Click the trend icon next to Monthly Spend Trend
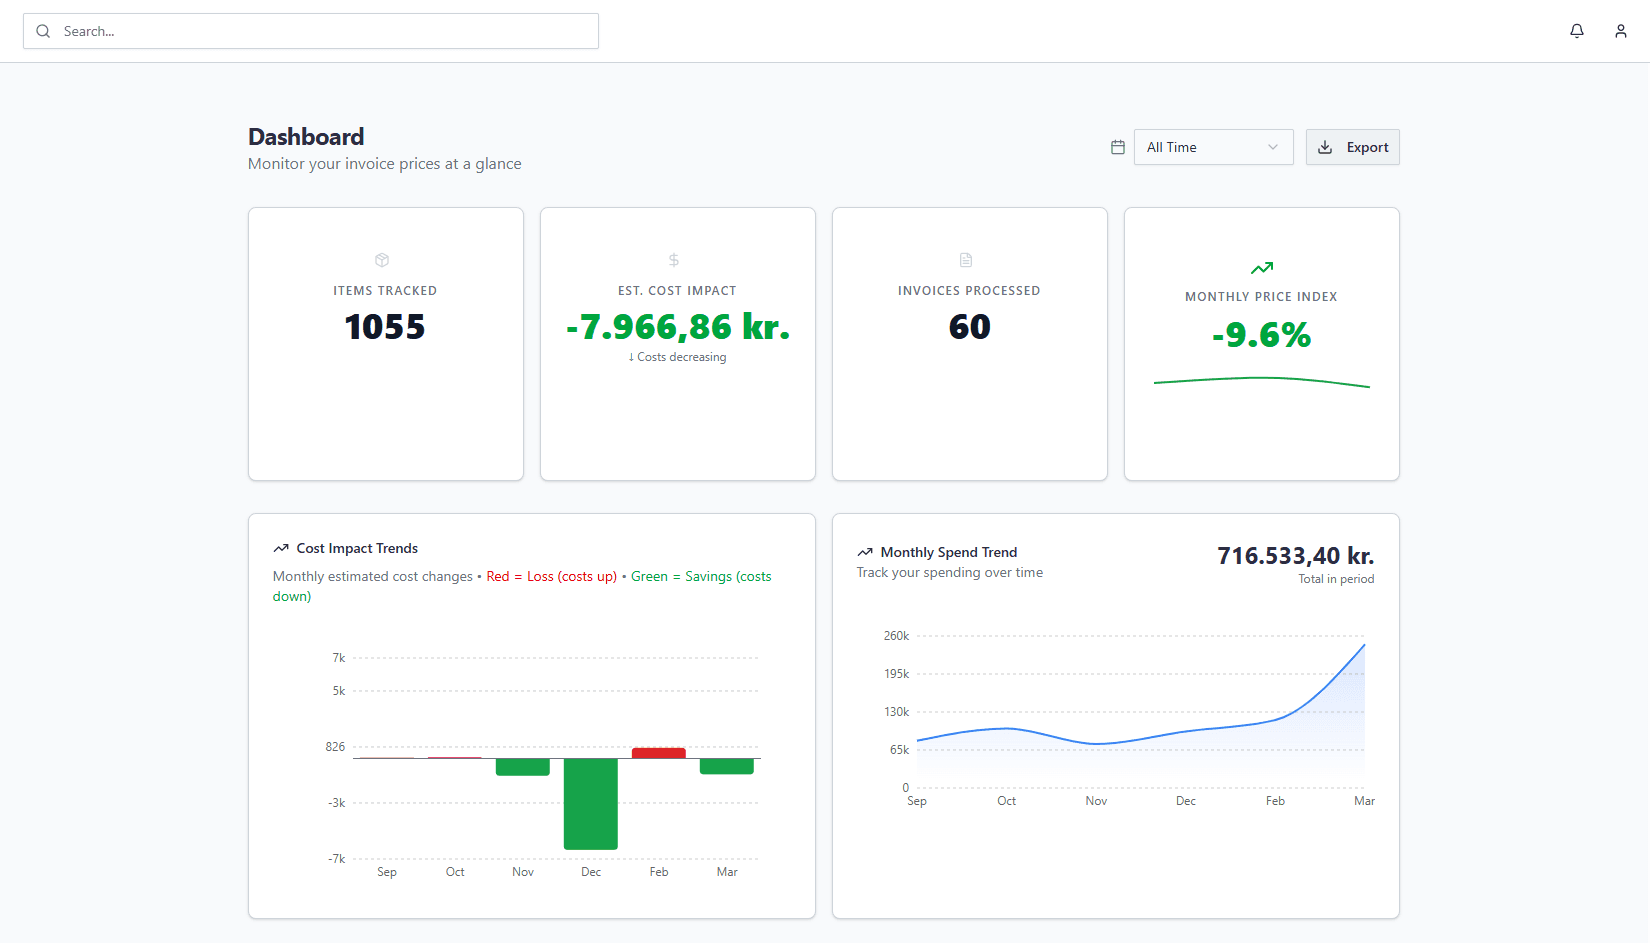Image resolution: width=1650 pixels, height=943 pixels. tap(864, 551)
